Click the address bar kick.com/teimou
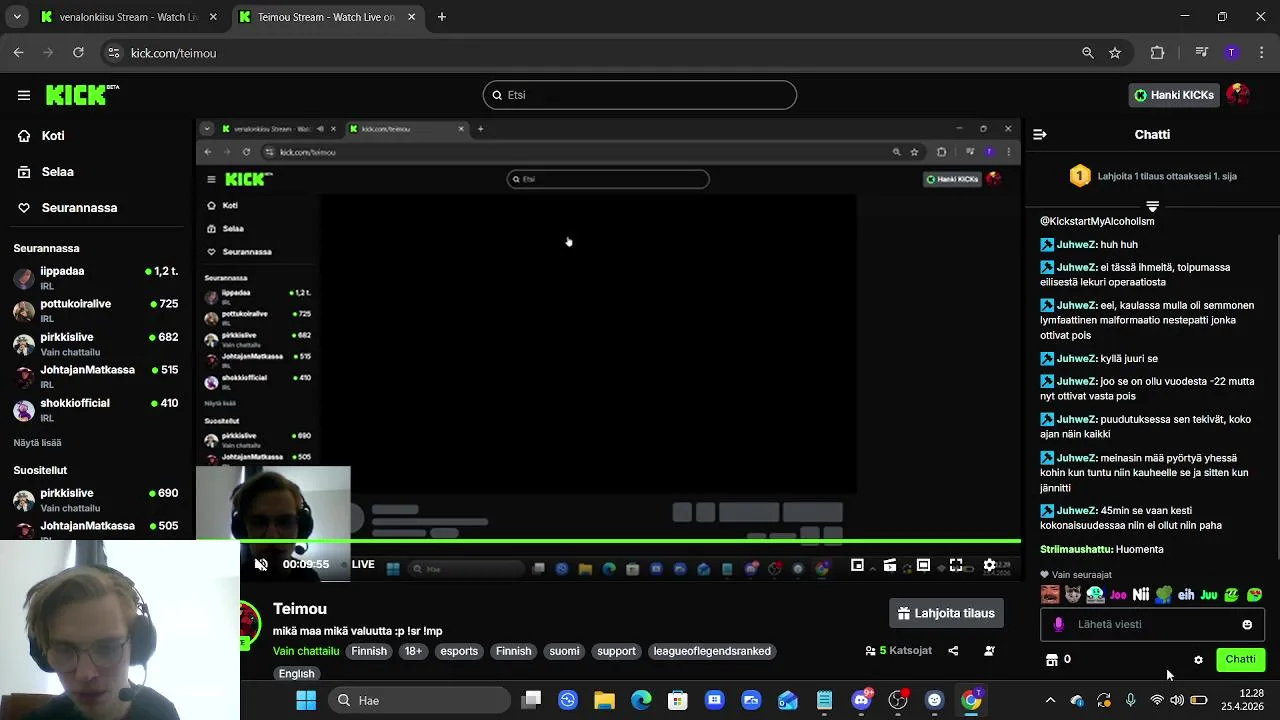Screen dimensions: 1280x720 [x=173, y=53]
